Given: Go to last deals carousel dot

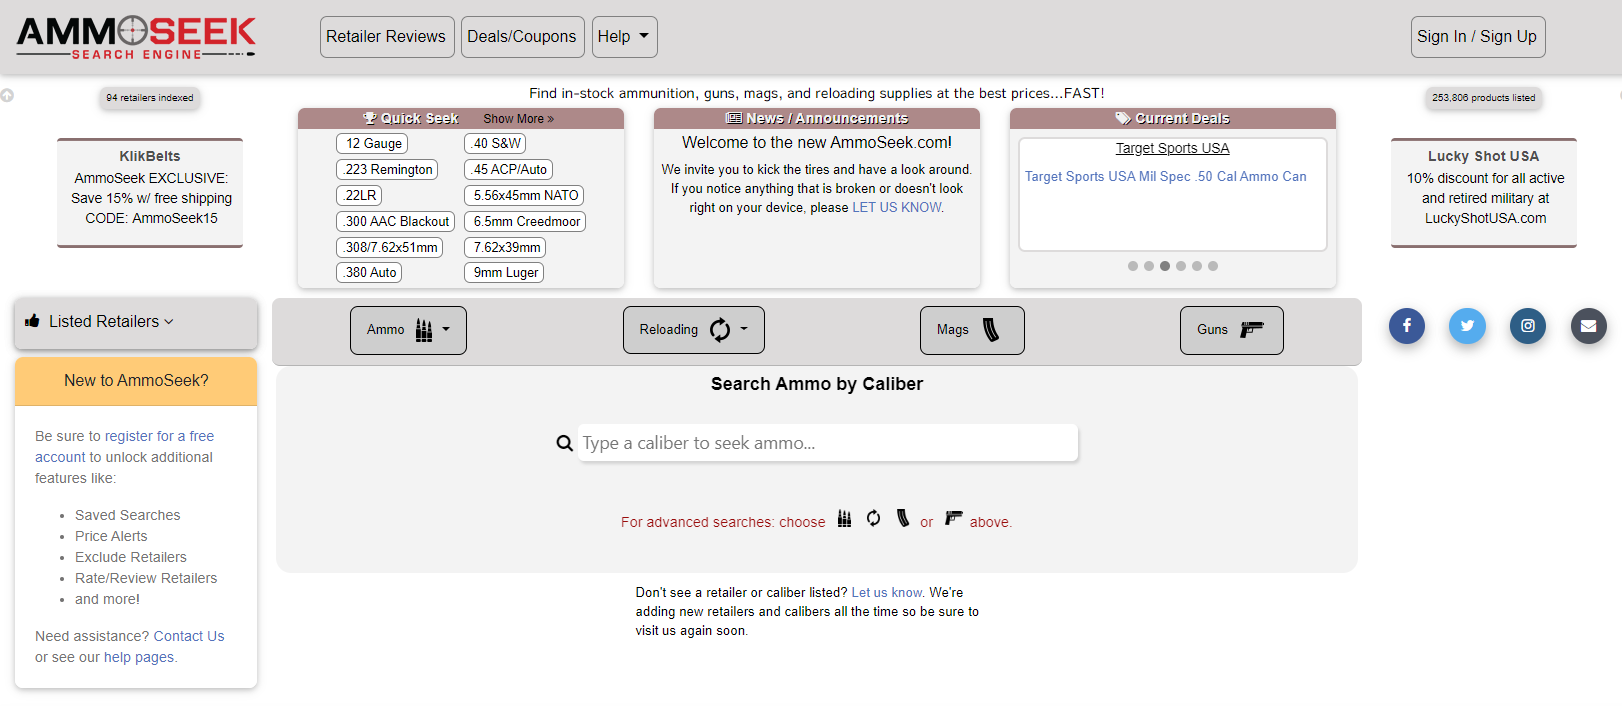Looking at the screenshot, I should point(1213,266).
